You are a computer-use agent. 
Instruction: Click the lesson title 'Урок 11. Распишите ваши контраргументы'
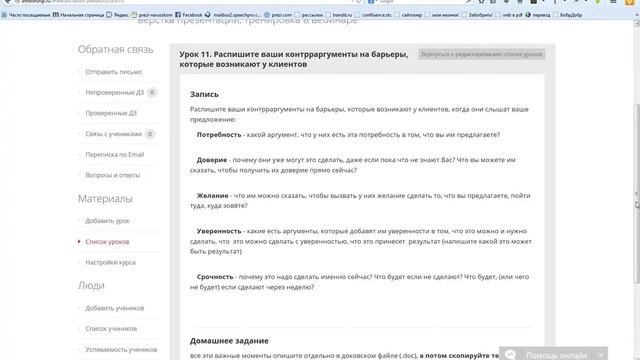coord(293,59)
